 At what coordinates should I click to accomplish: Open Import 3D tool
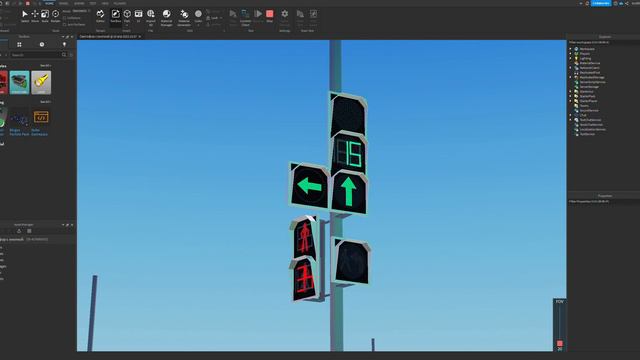pyautogui.click(x=151, y=14)
